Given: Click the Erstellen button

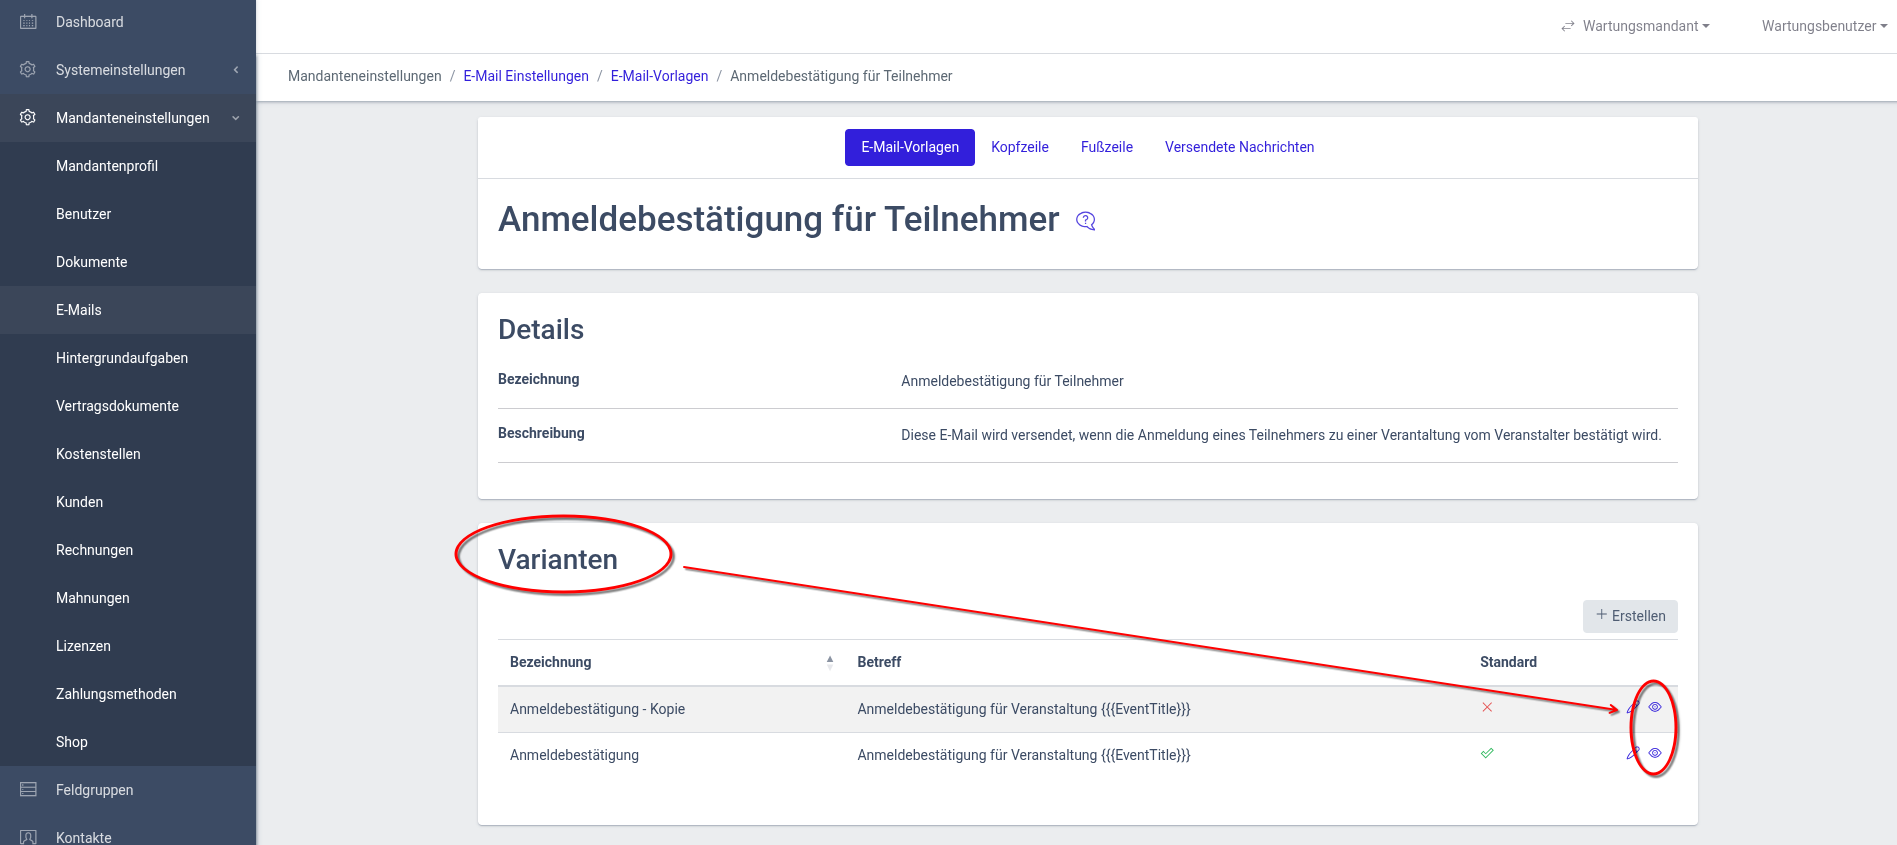Looking at the screenshot, I should [x=1630, y=616].
